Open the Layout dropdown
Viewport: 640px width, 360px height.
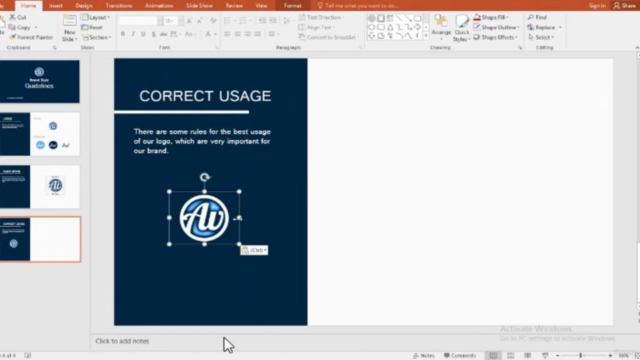coord(96,17)
